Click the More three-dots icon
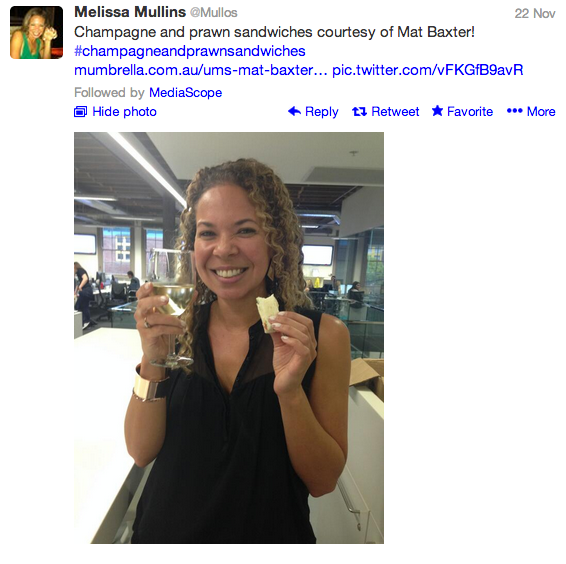The width and height of the screenshot is (566, 564). [514, 111]
